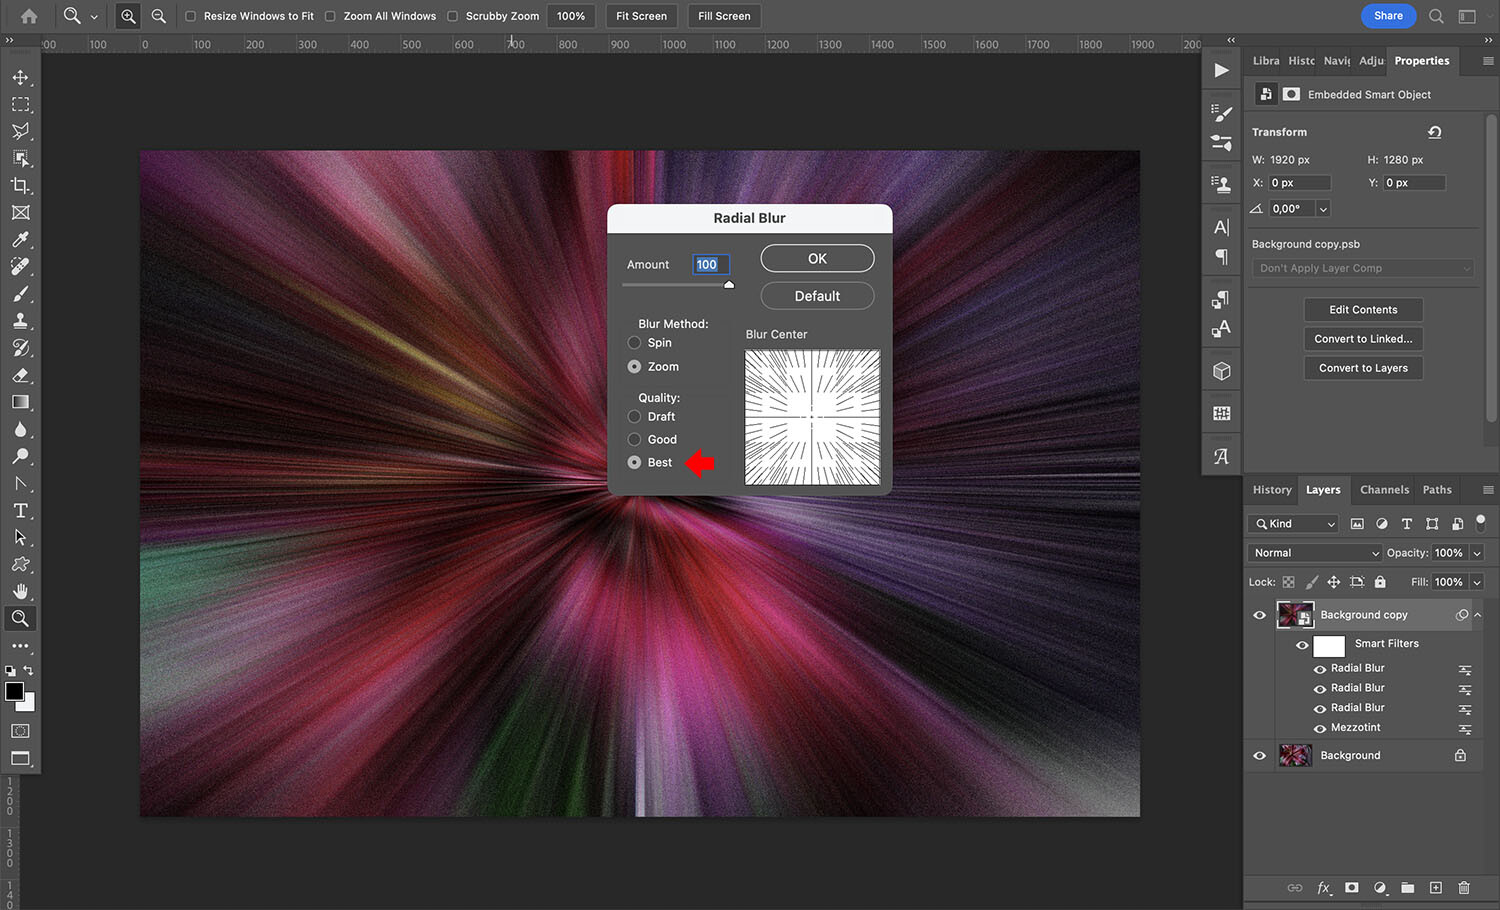The height and width of the screenshot is (910, 1500).
Task: Select the Crop tool
Action: [20, 185]
